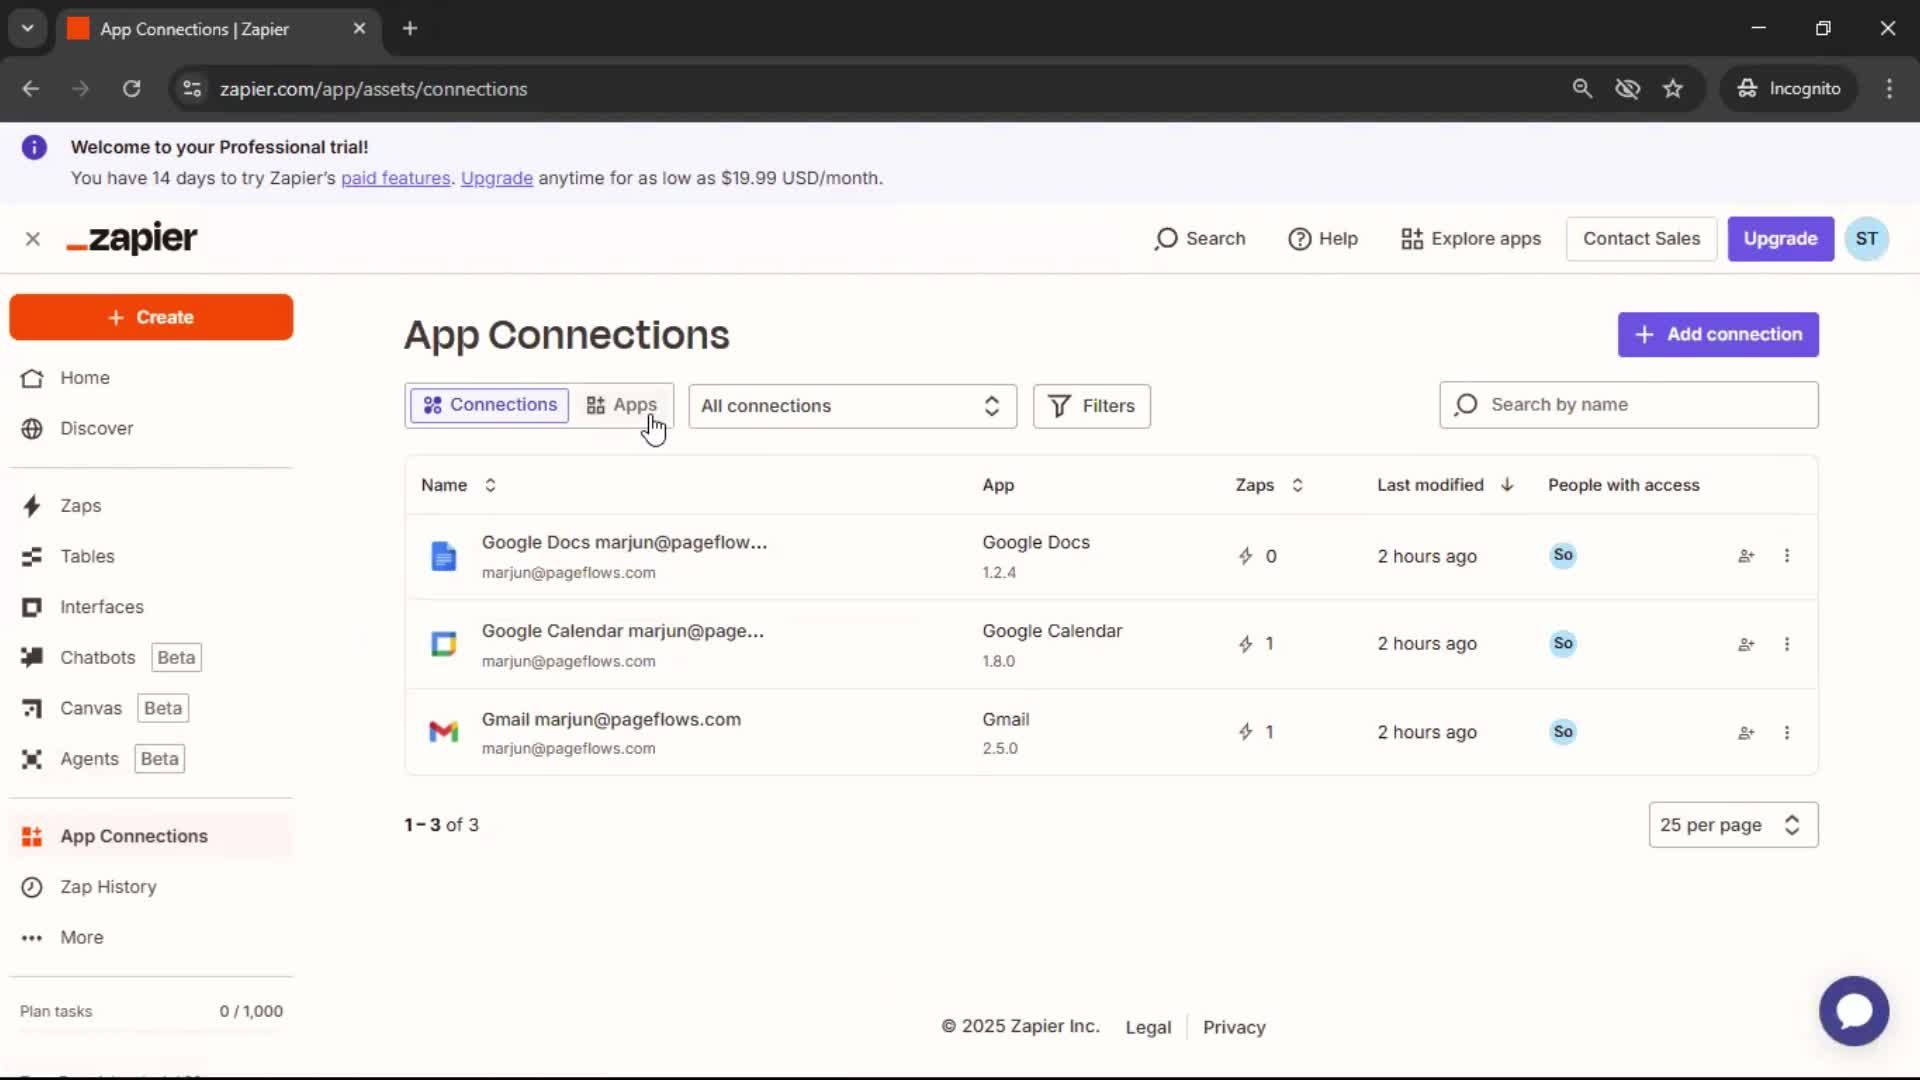Close the sidebar with X icon
Image resolution: width=1920 pixels, height=1080 pixels.
click(x=33, y=239)
